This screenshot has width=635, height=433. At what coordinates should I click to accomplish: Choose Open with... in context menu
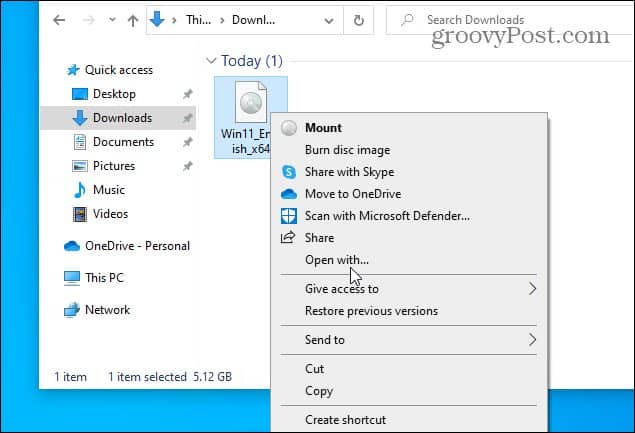(336, 260)
